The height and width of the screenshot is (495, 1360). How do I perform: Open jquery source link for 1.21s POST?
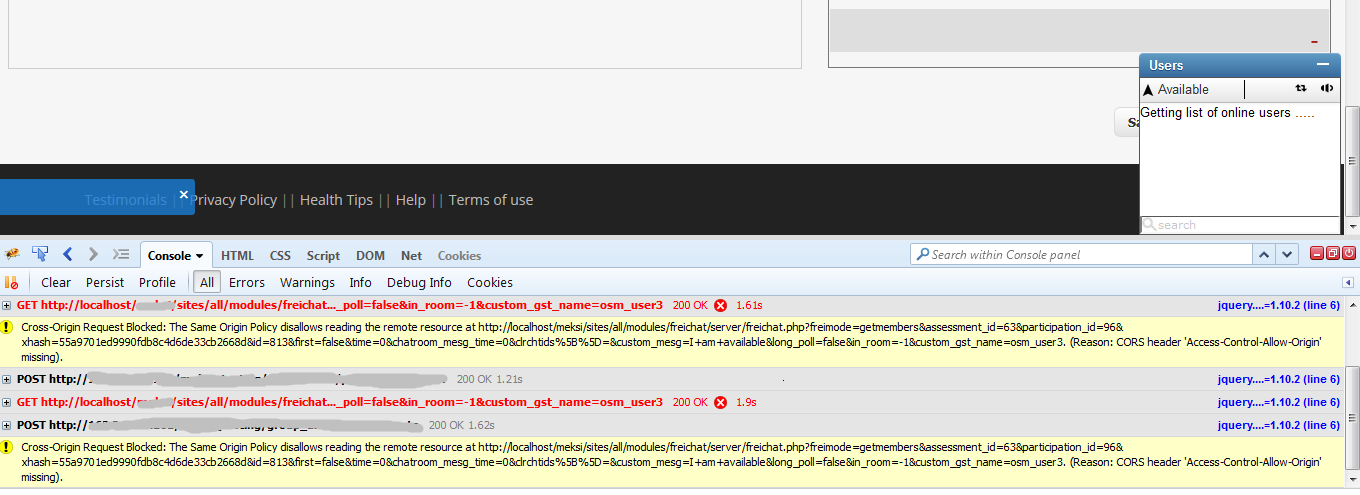1278,379
